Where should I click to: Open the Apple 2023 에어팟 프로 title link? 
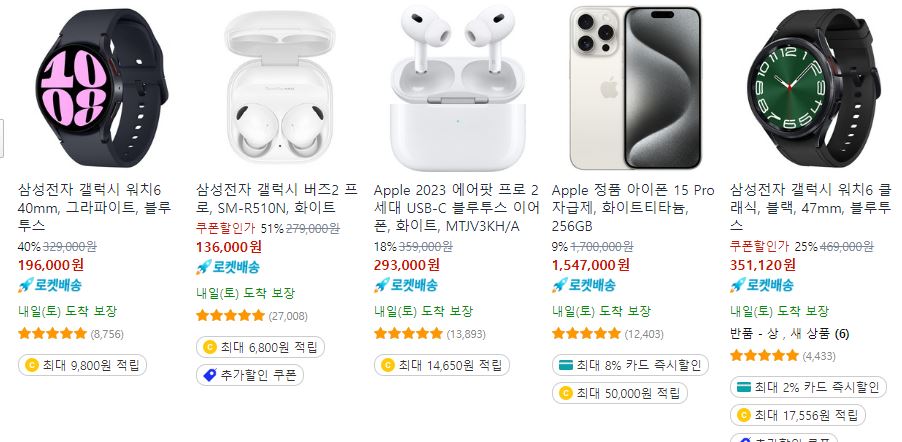point(456,208)
